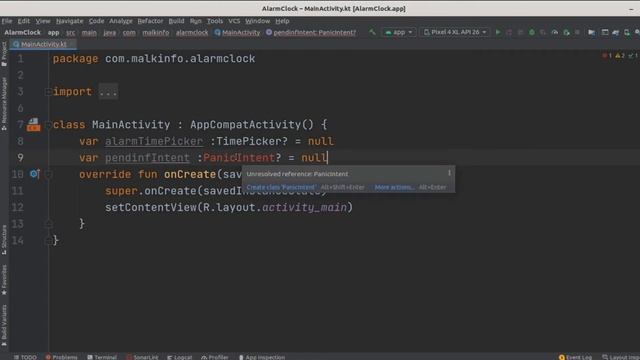Click the Apply Changes icon after Run
Viewport: 640px width, 360px height.
click(x=509, y=32)
